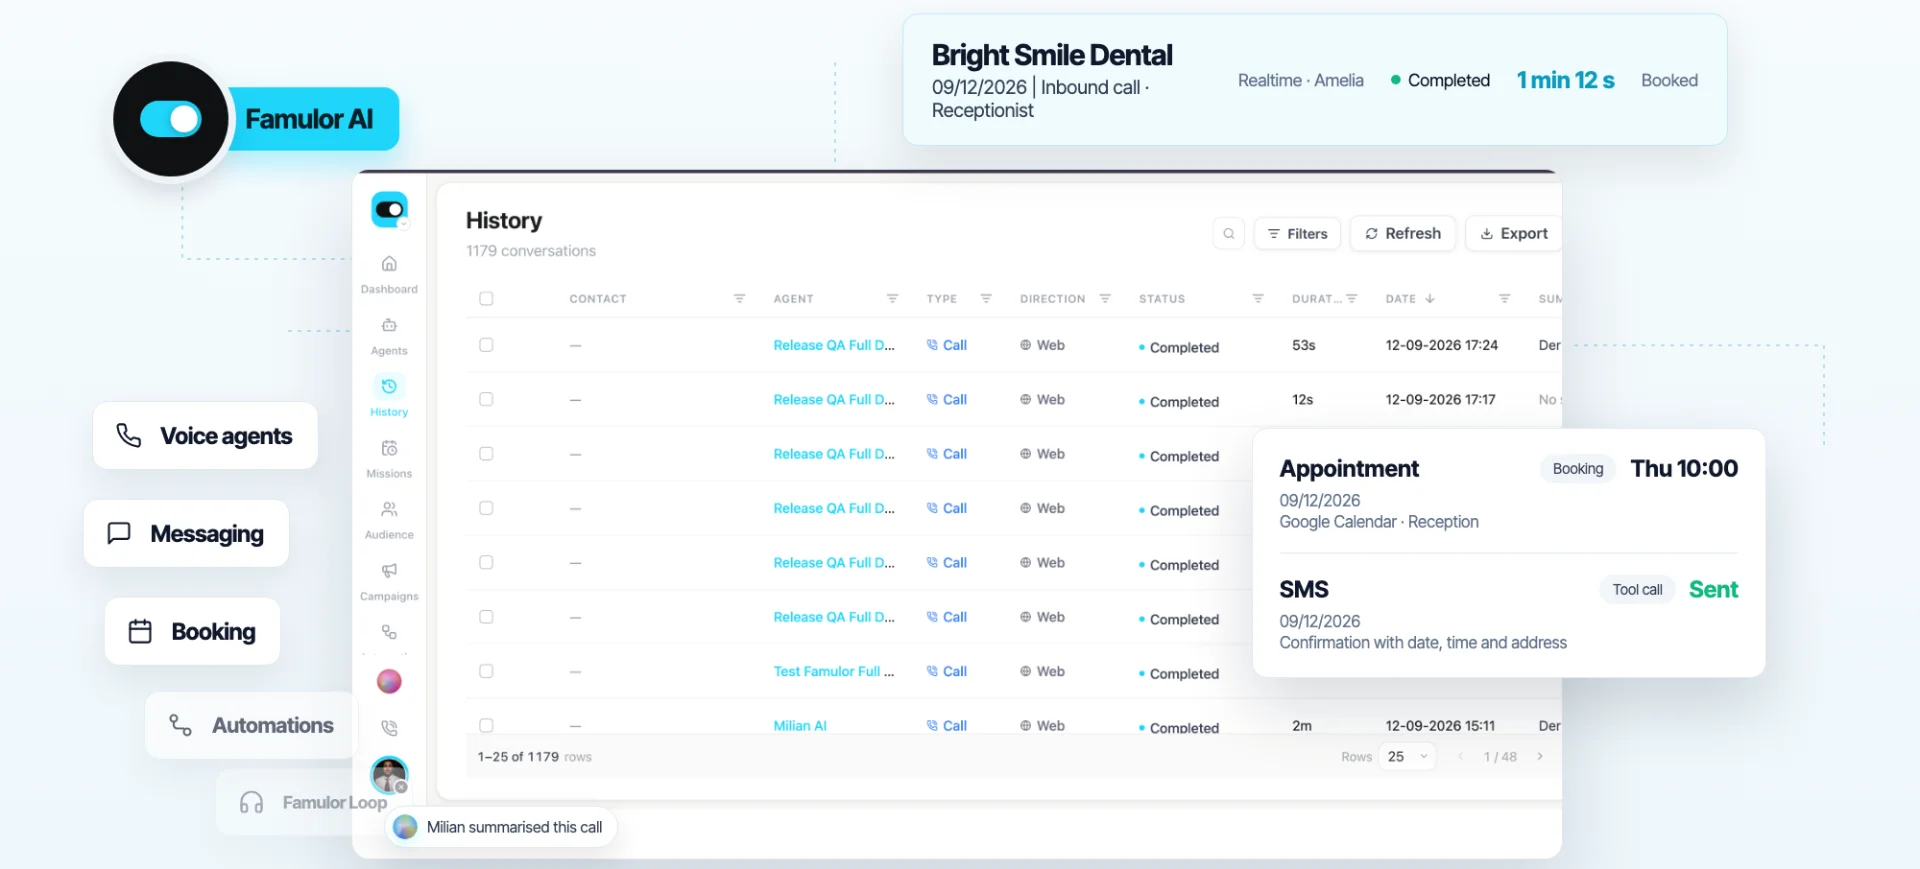Image resolution: width=1920 pixels, height=869 pixels.
Task: Click the Booking tag on Appointment card
Action: [x=1578, y=468]
